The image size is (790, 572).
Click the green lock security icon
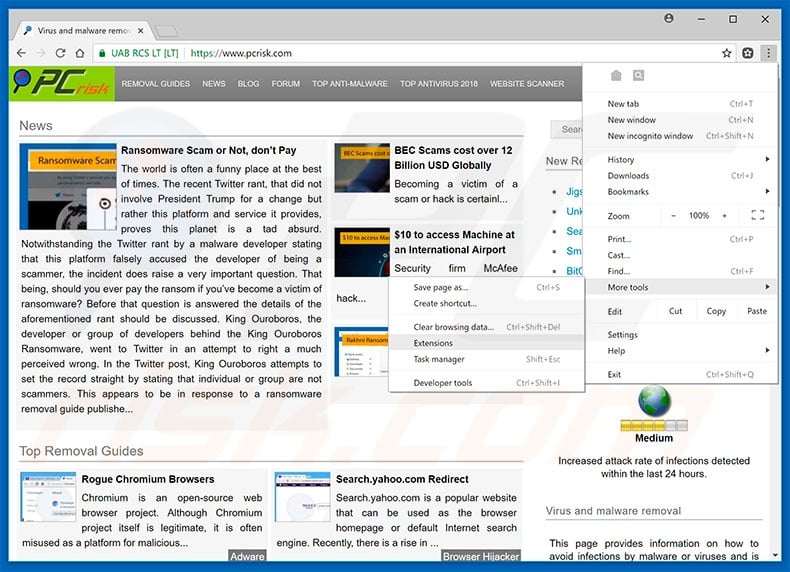102,53
